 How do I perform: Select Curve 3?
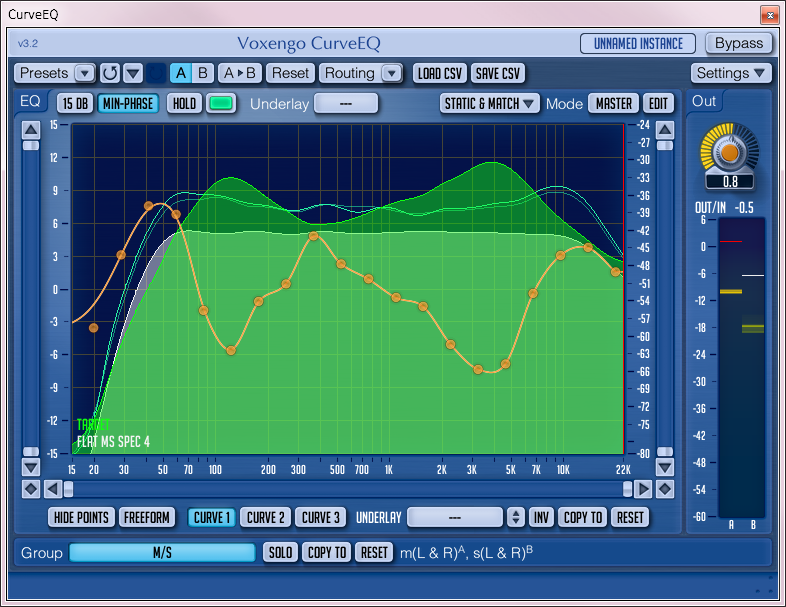[320, 517]
